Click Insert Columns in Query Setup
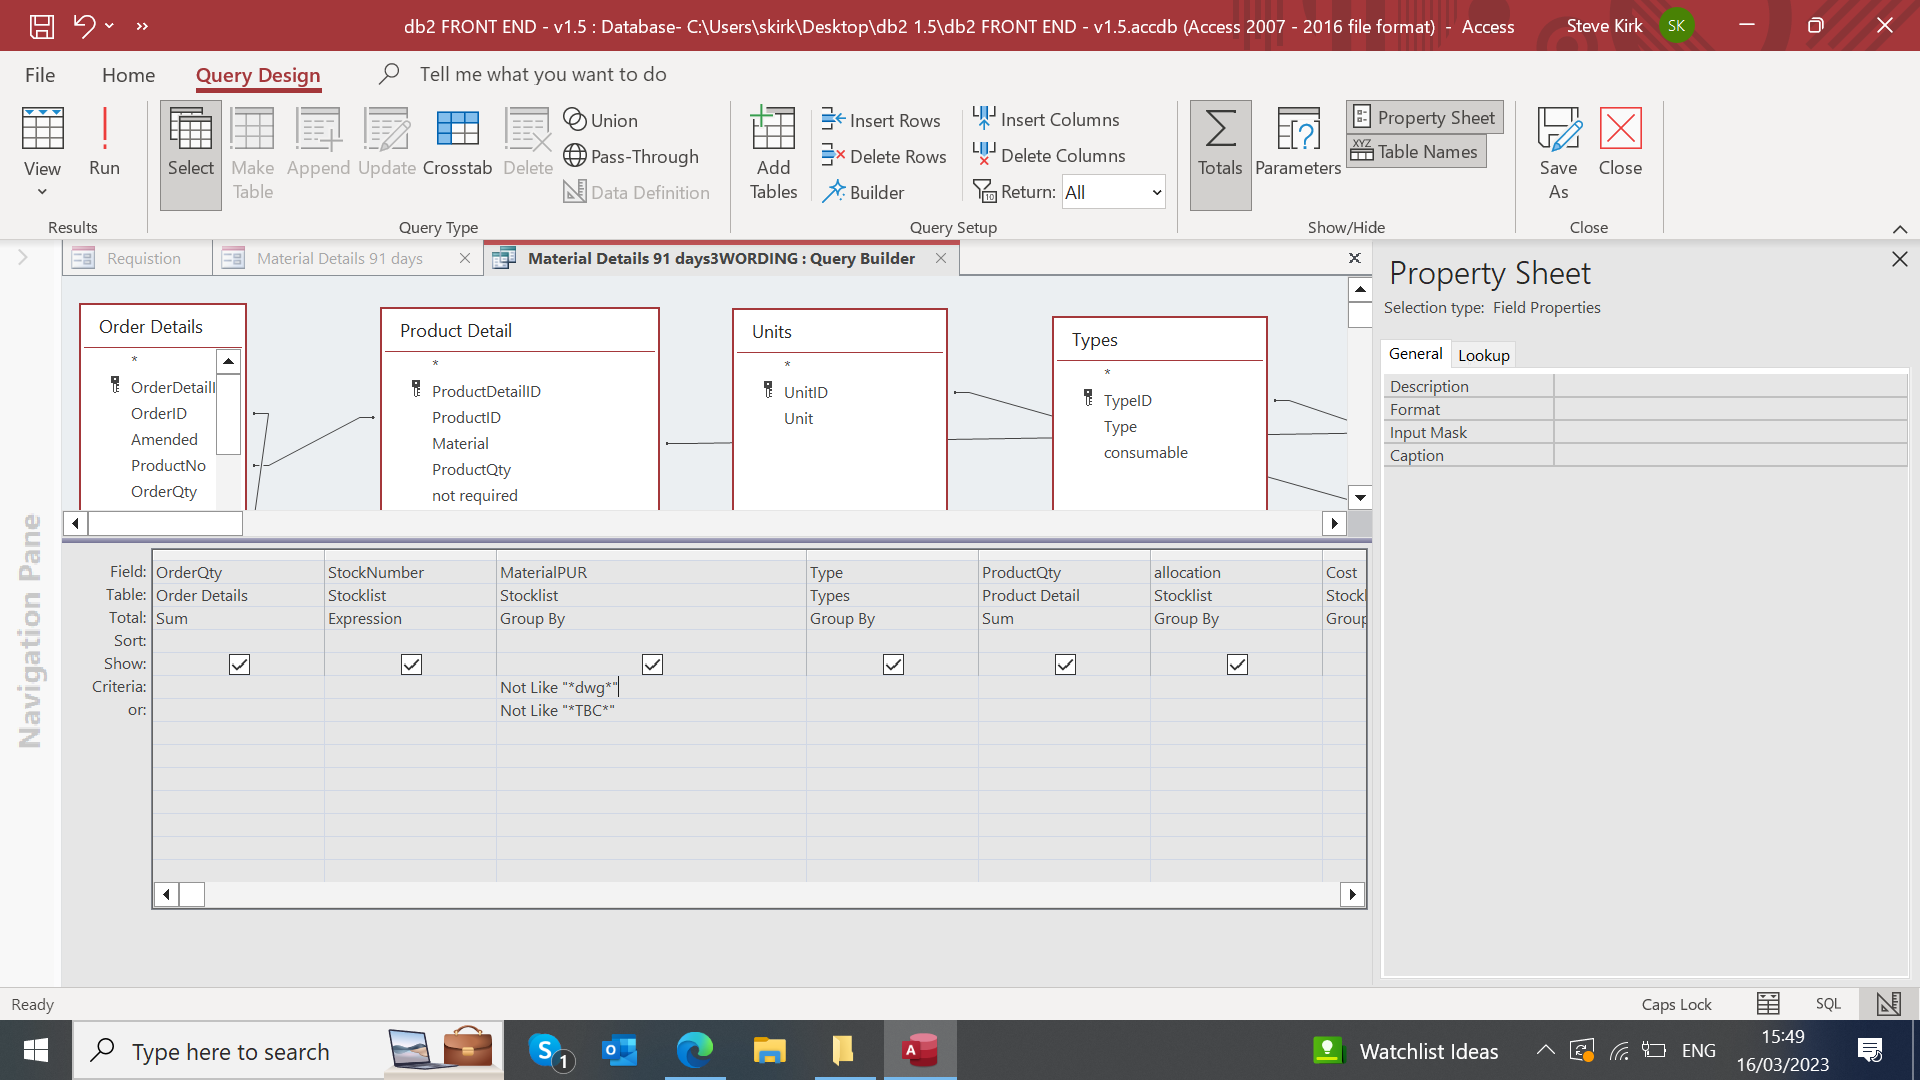Screen dimensions: 1920x1080 click(1046, 119)
